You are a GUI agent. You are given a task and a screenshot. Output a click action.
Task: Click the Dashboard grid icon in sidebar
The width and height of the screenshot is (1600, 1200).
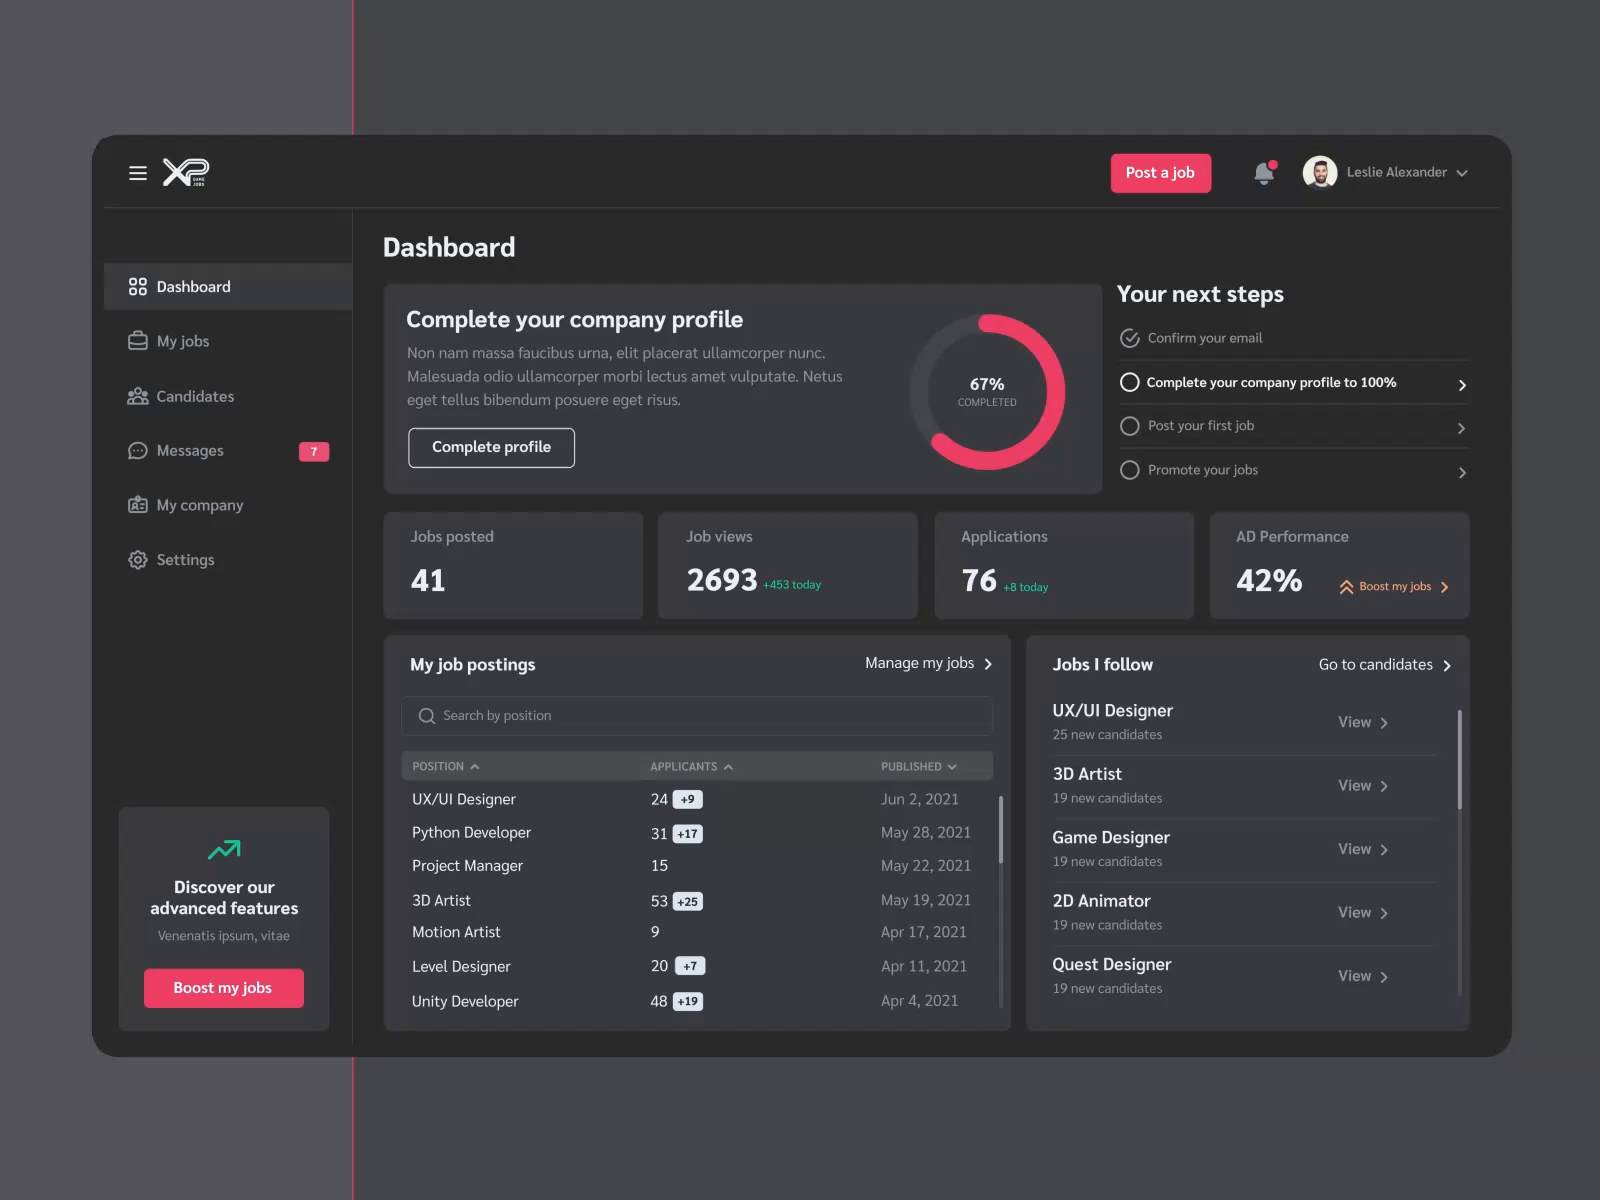pyautogui.click(x=138, y=287)
